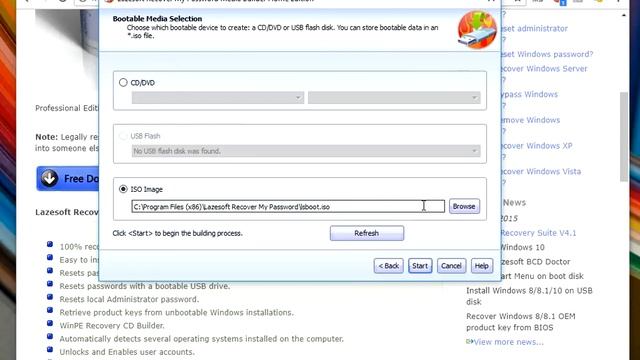Click the 'Windows 10' news item

click(x=522, y=247)
